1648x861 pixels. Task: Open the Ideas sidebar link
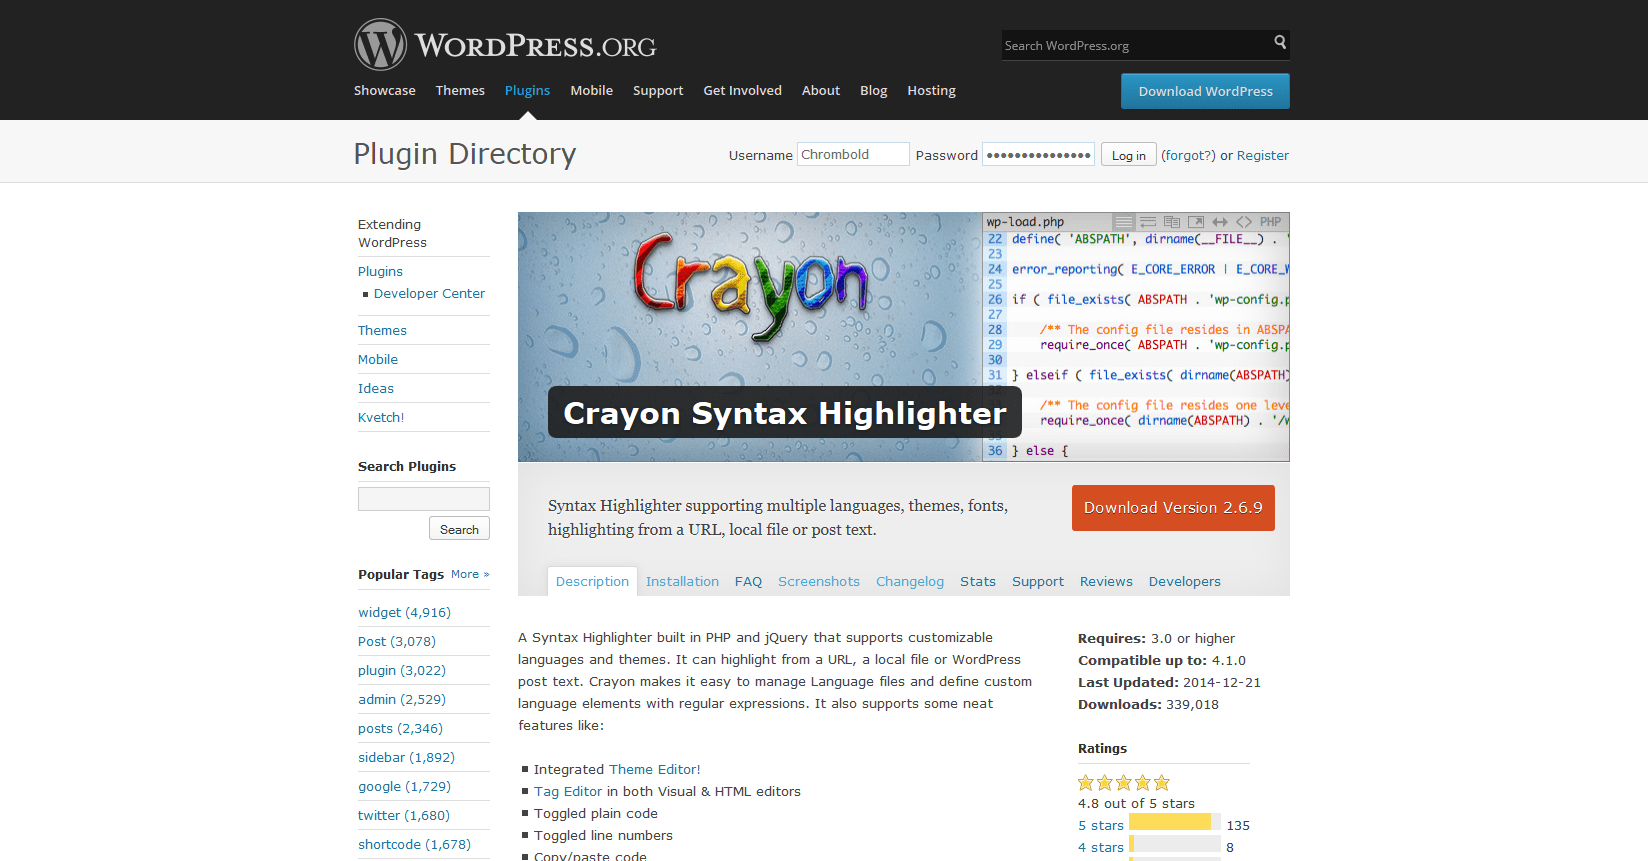coord(376,389)
